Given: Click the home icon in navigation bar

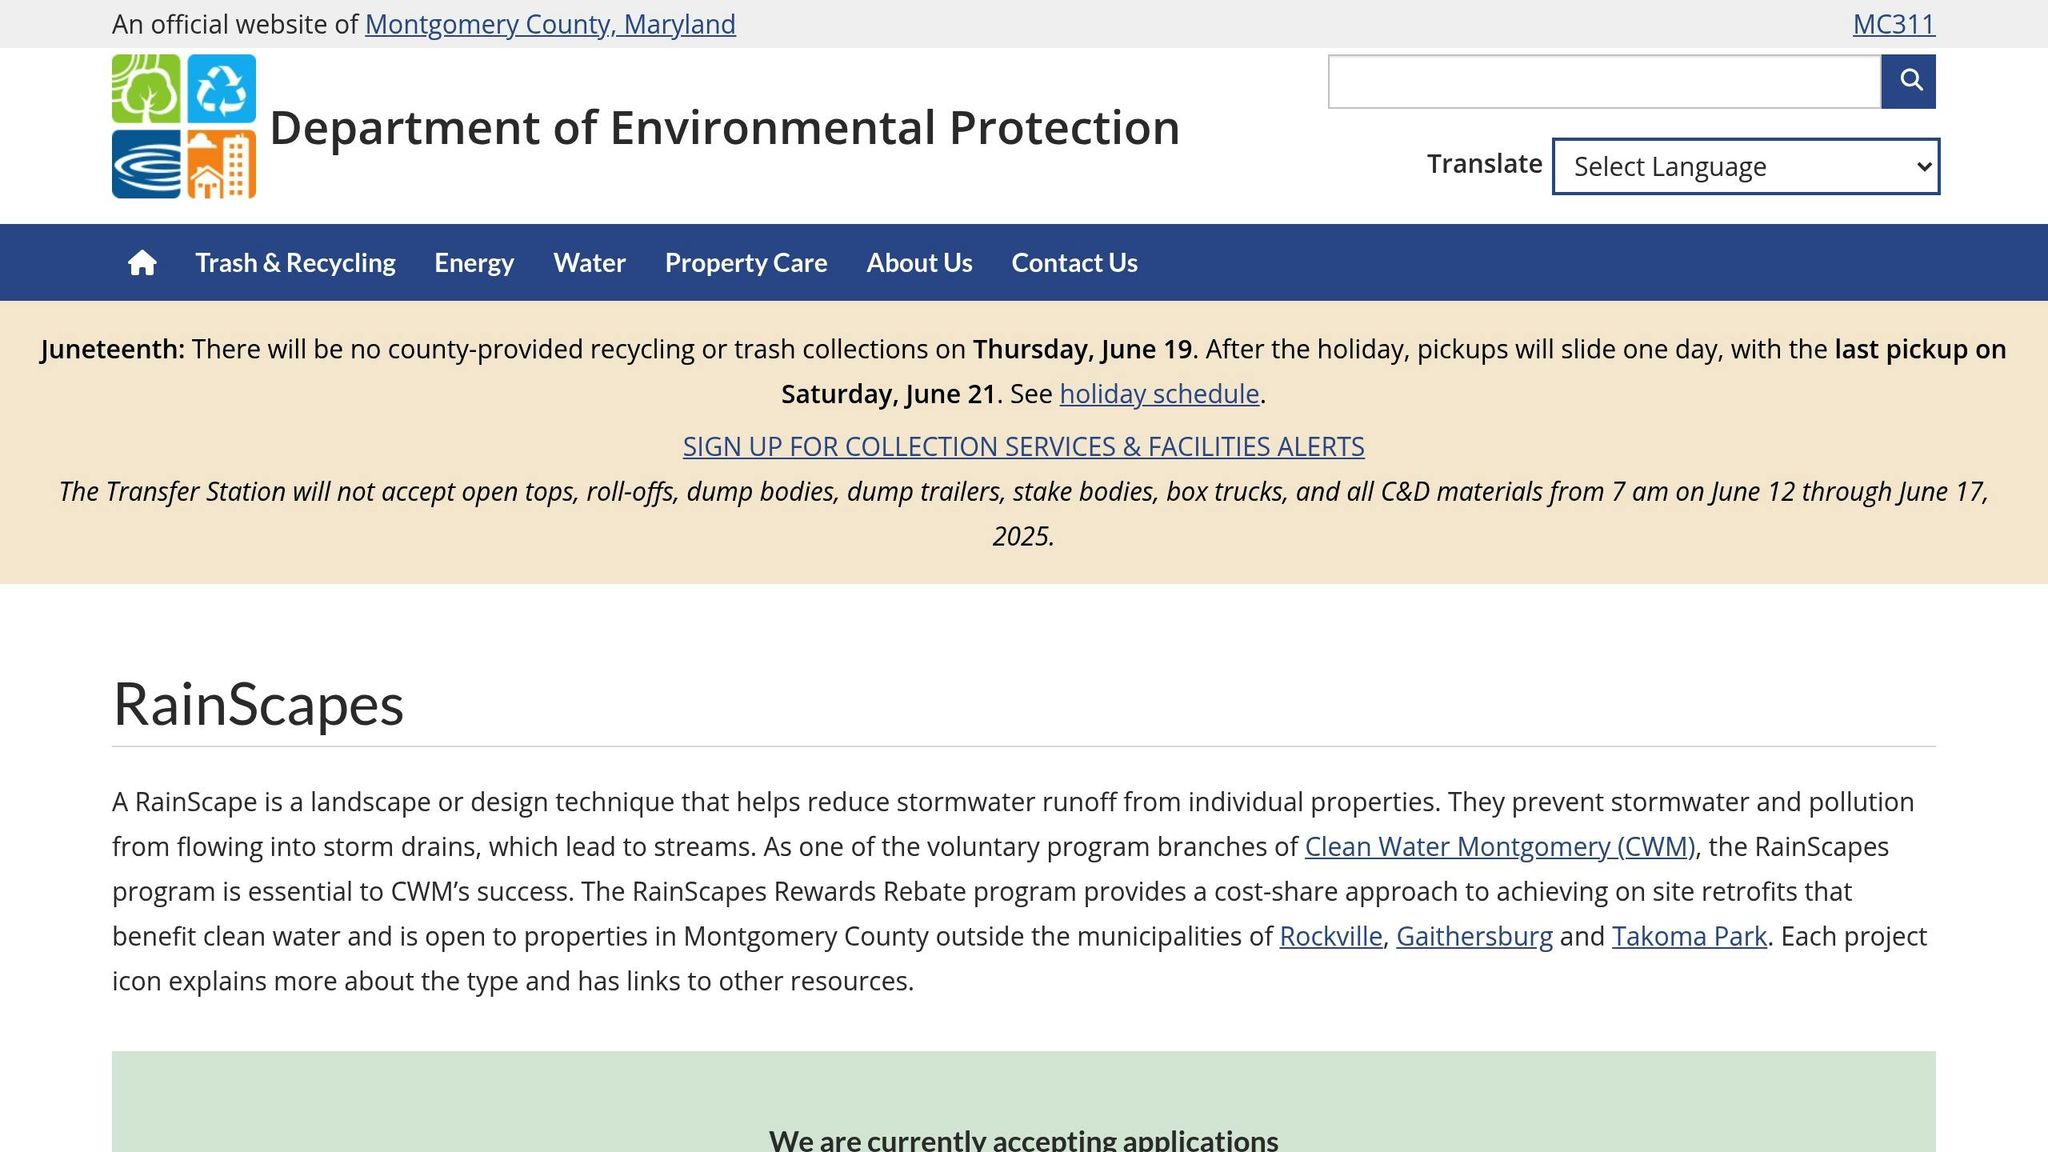Looking at the screenshot, I should pyautogui.click(x=142, y=262).
